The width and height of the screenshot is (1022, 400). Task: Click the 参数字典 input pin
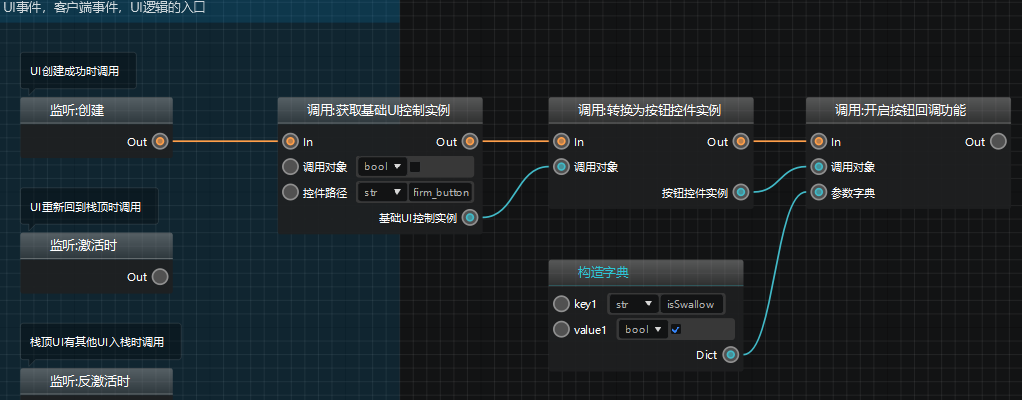pyautogui.click(x=819, y=192)
